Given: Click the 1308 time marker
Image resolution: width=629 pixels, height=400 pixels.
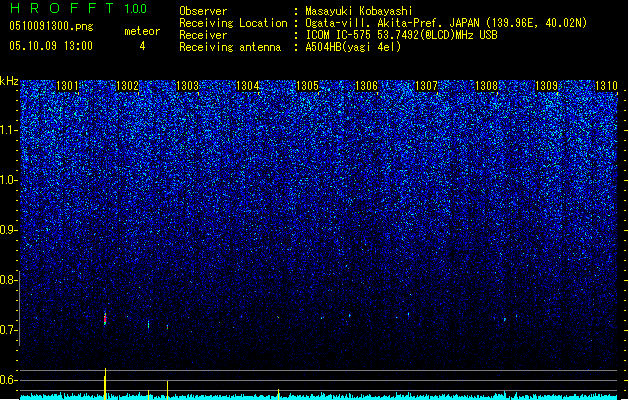Looking at the screenshot, I should (x=486, y=86).
